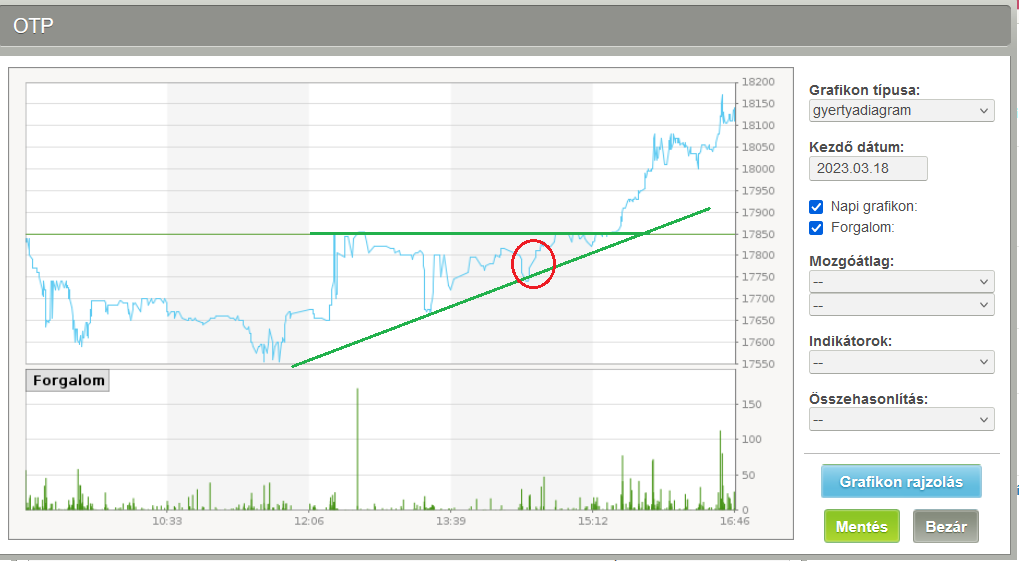Select the tallest green volume bar

point(357,450)
